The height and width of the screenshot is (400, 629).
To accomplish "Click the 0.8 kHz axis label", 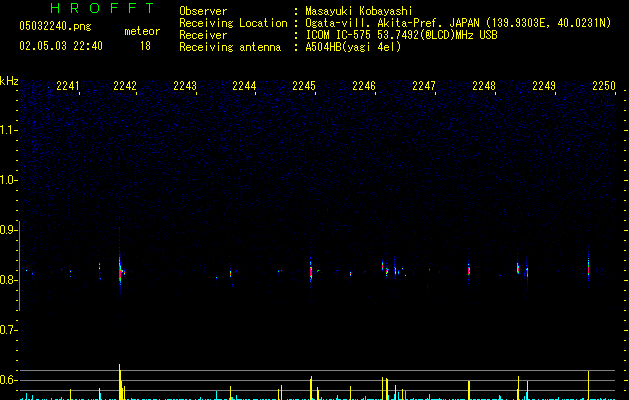I will 8,280.
